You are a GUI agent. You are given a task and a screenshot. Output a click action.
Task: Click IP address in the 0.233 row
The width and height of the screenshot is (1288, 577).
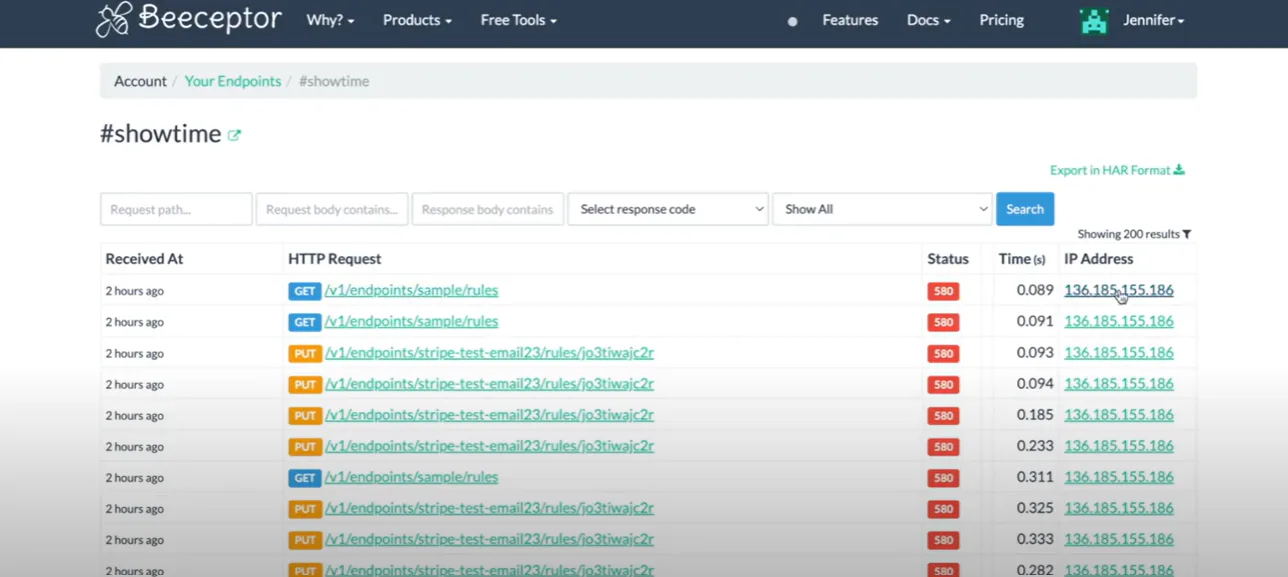point(1119,446)
